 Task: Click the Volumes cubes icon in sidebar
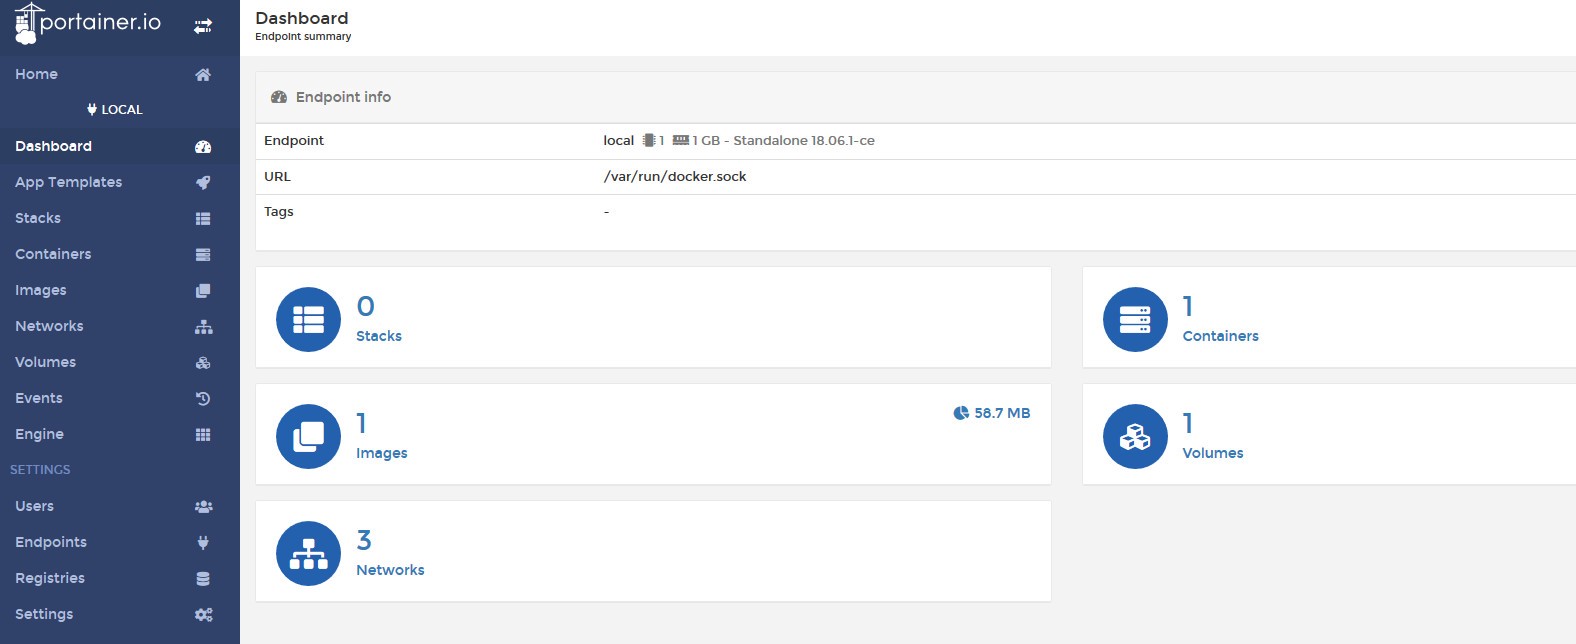point(203,363)
